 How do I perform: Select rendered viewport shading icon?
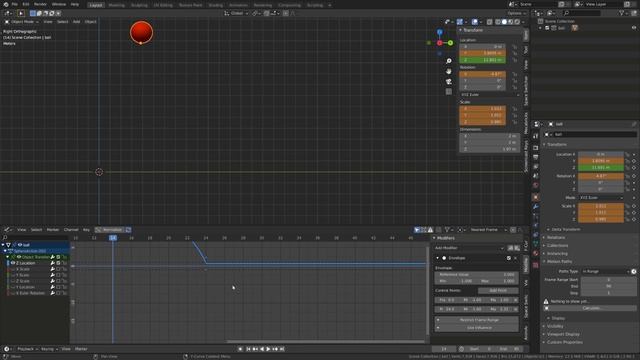517,22
